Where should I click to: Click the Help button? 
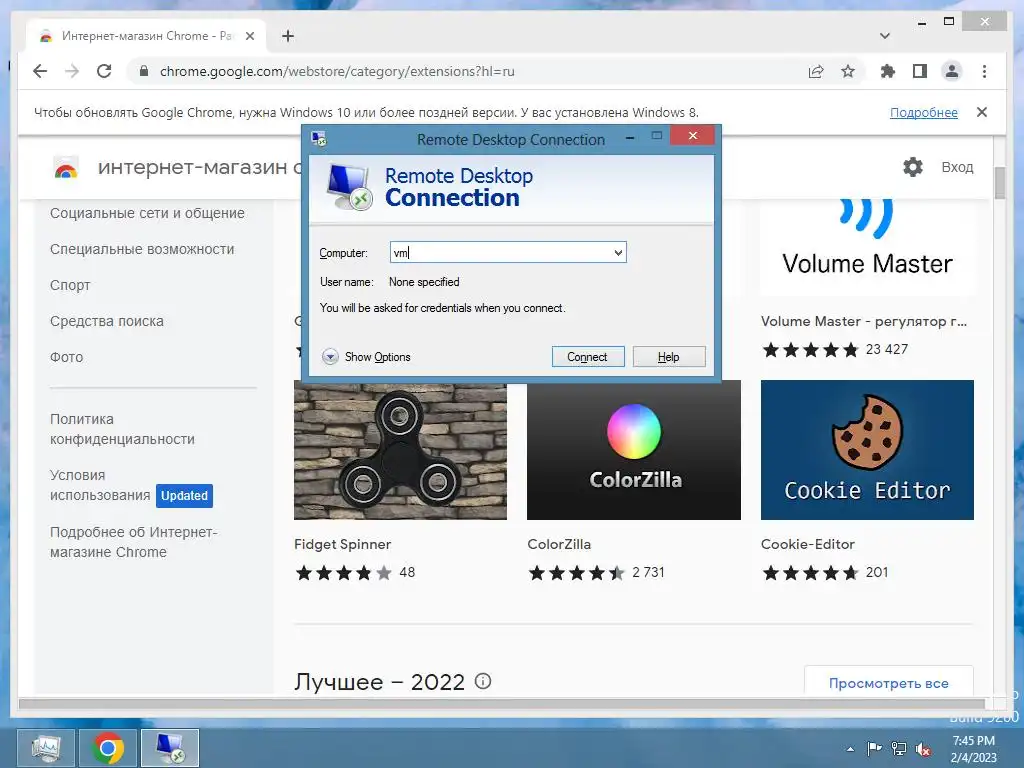[x=669, y=357]
